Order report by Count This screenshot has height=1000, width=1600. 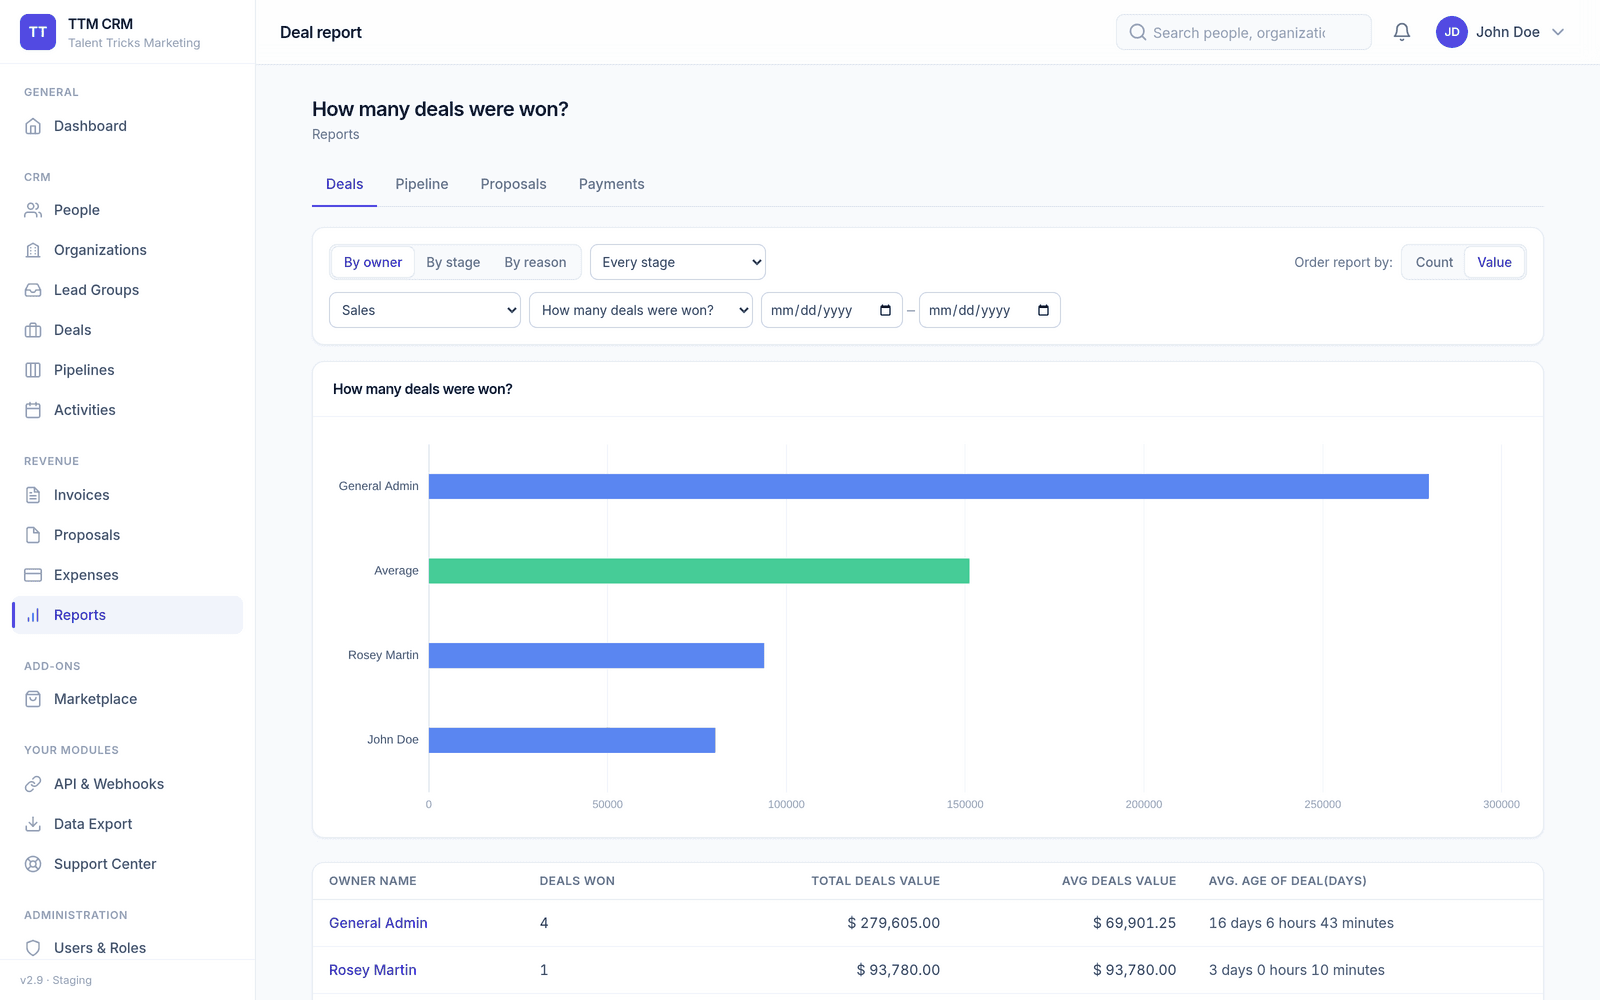[1434, 262]
